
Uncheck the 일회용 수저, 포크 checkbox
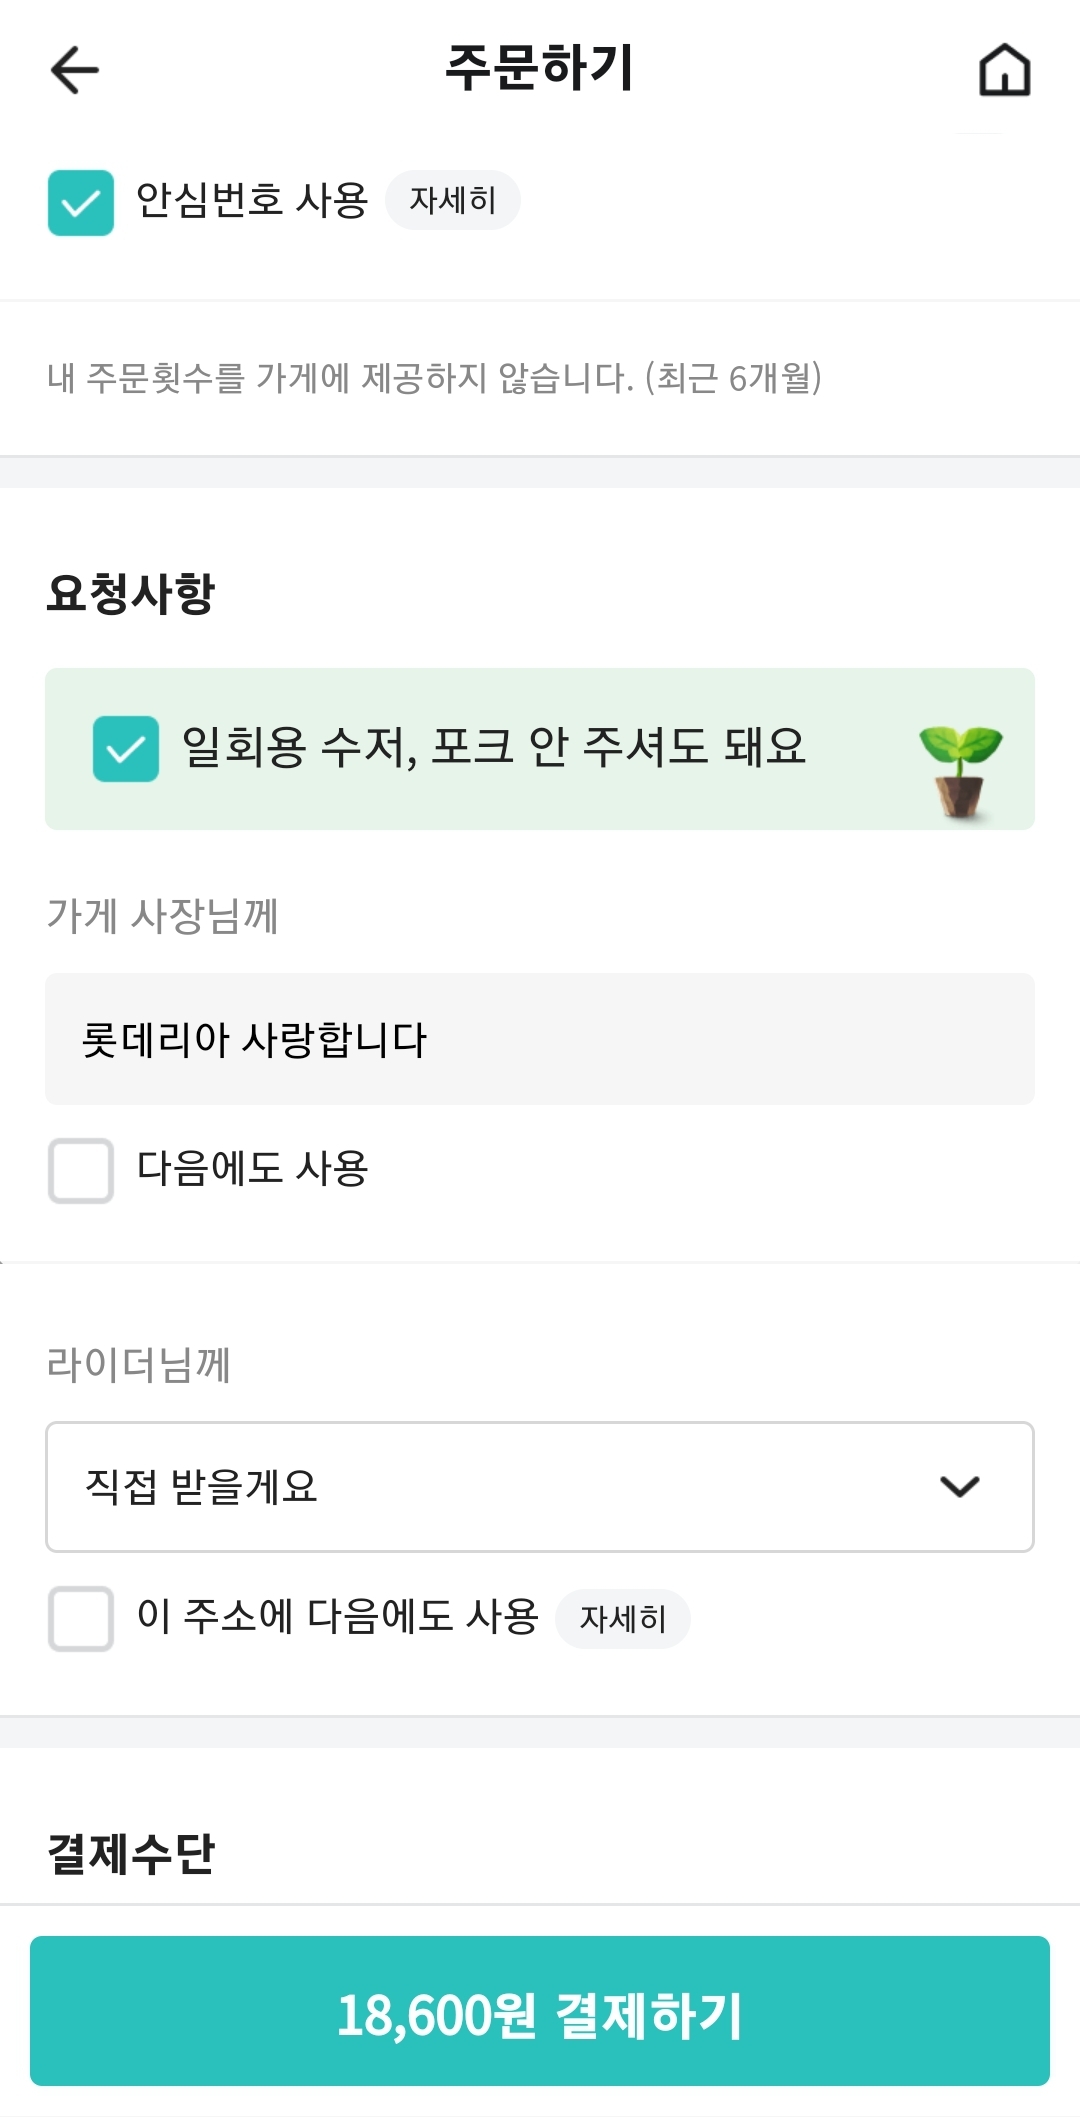click(126, 749)
